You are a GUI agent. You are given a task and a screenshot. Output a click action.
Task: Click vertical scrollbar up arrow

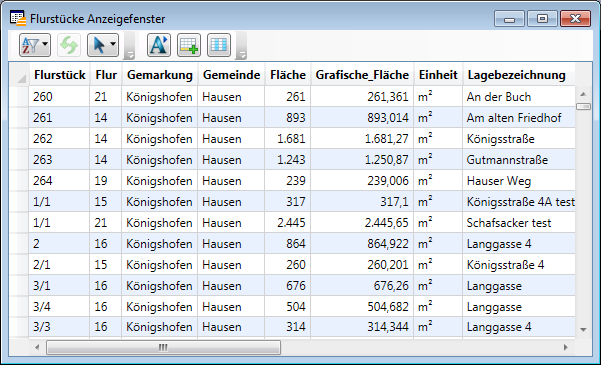click(x=583, y=94)
